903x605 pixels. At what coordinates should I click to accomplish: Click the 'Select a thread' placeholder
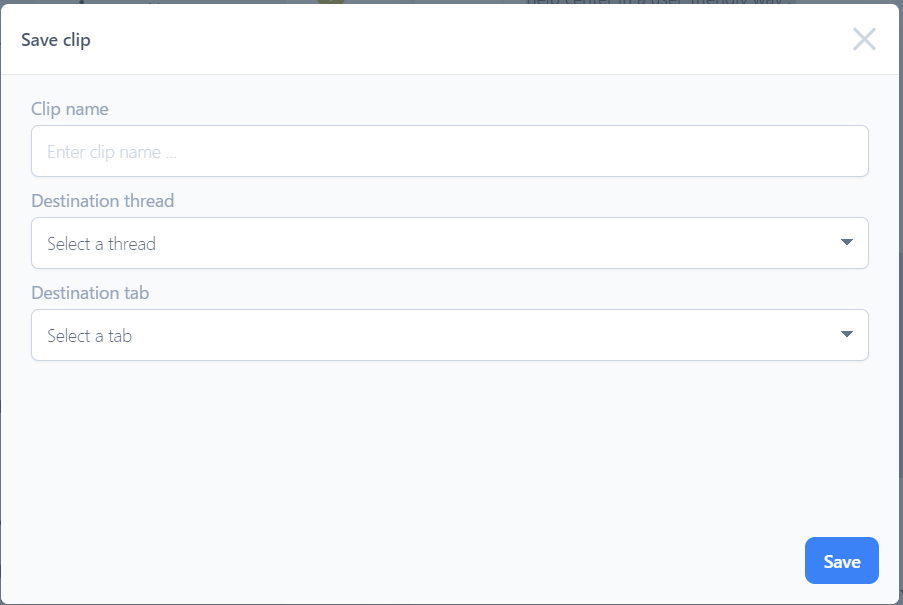tap(101, 244)
